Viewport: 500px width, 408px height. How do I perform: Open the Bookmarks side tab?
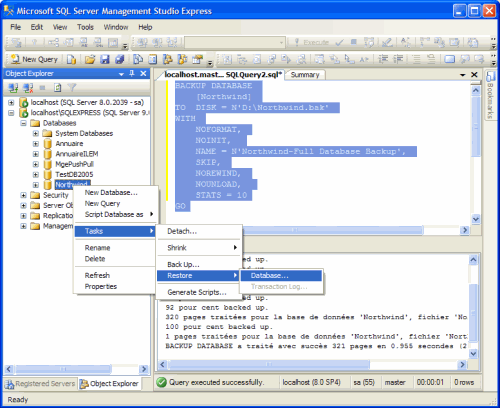[x=490, y=95]
